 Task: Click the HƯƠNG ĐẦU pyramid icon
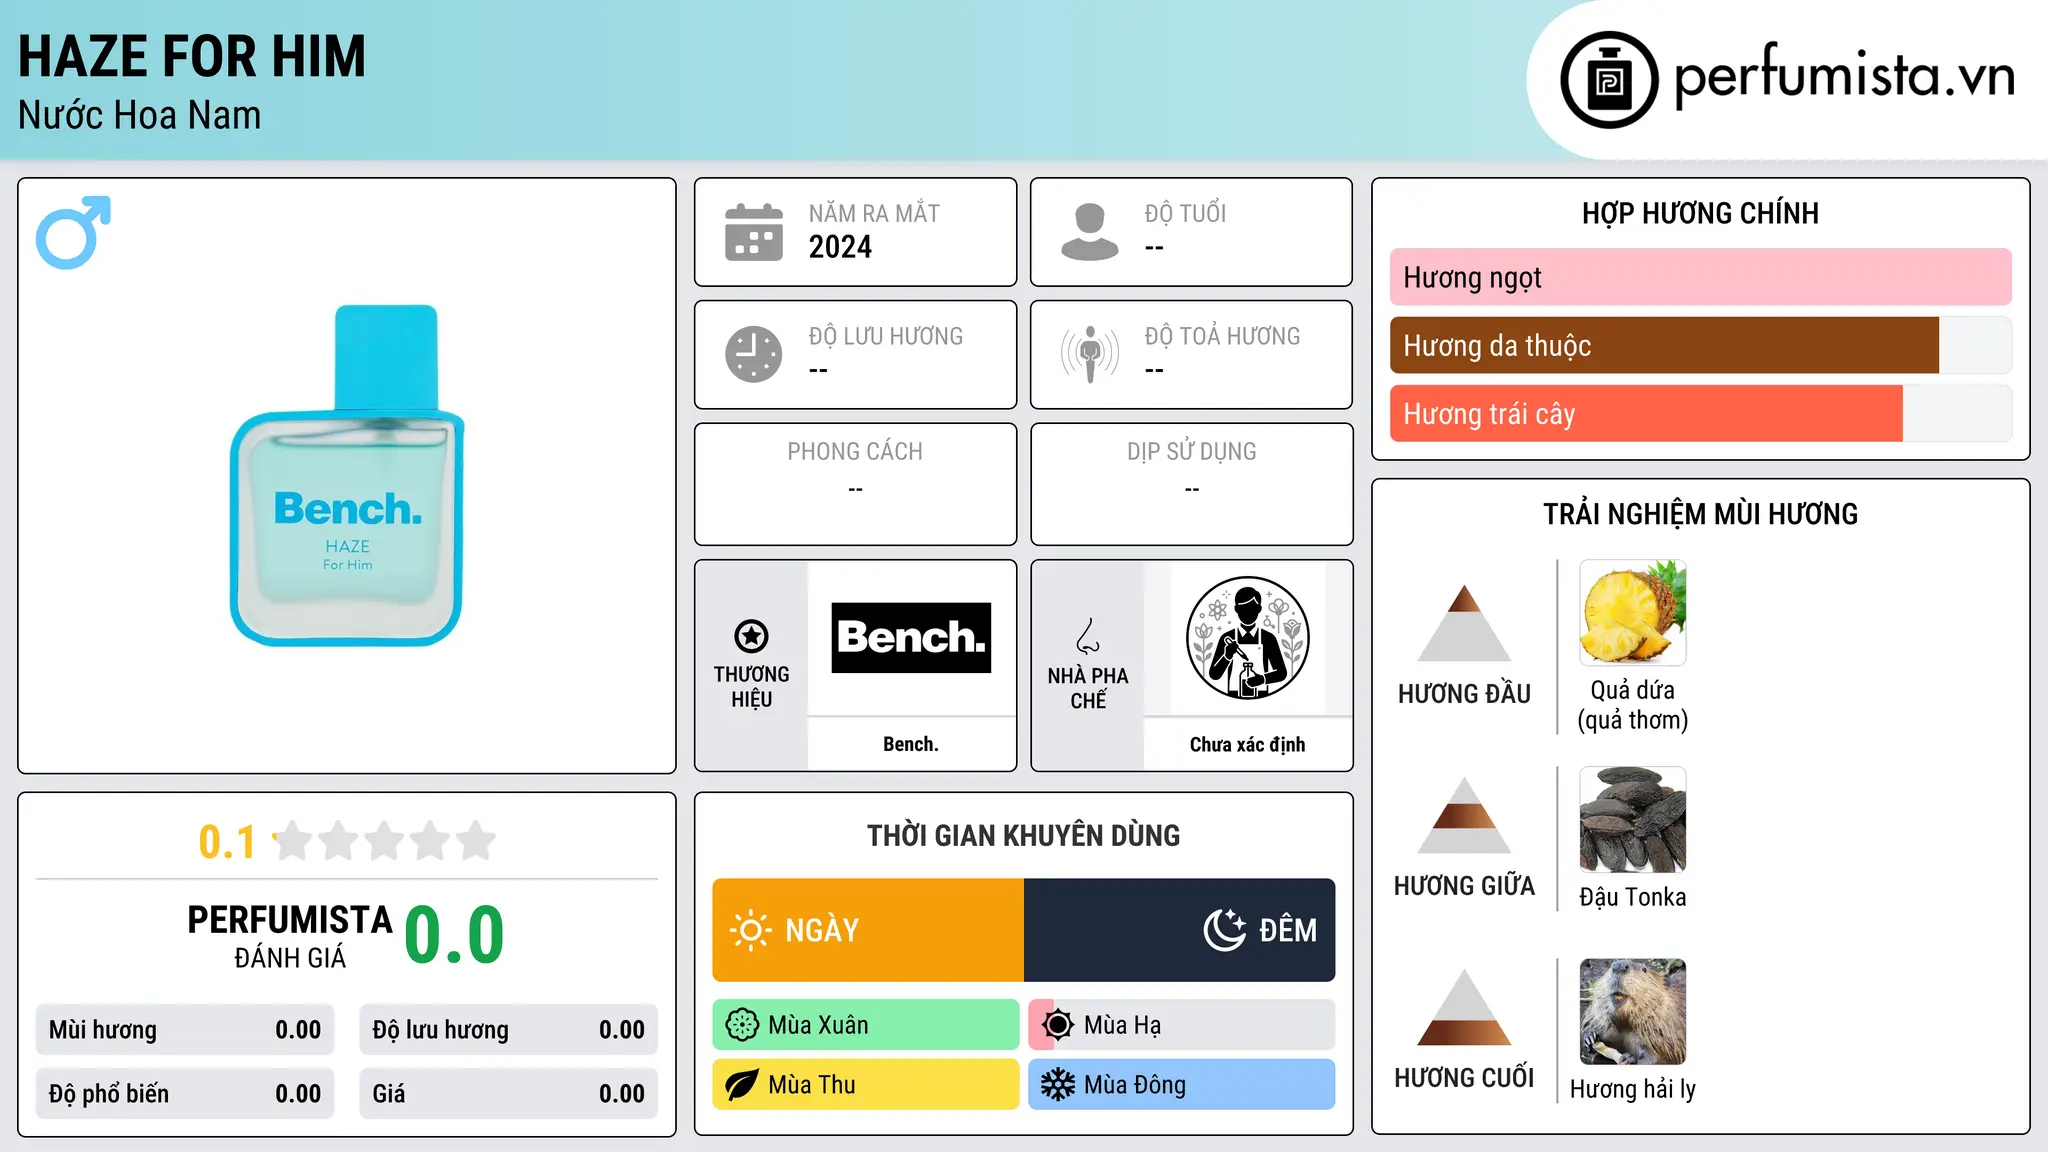tap(1464, 623)
